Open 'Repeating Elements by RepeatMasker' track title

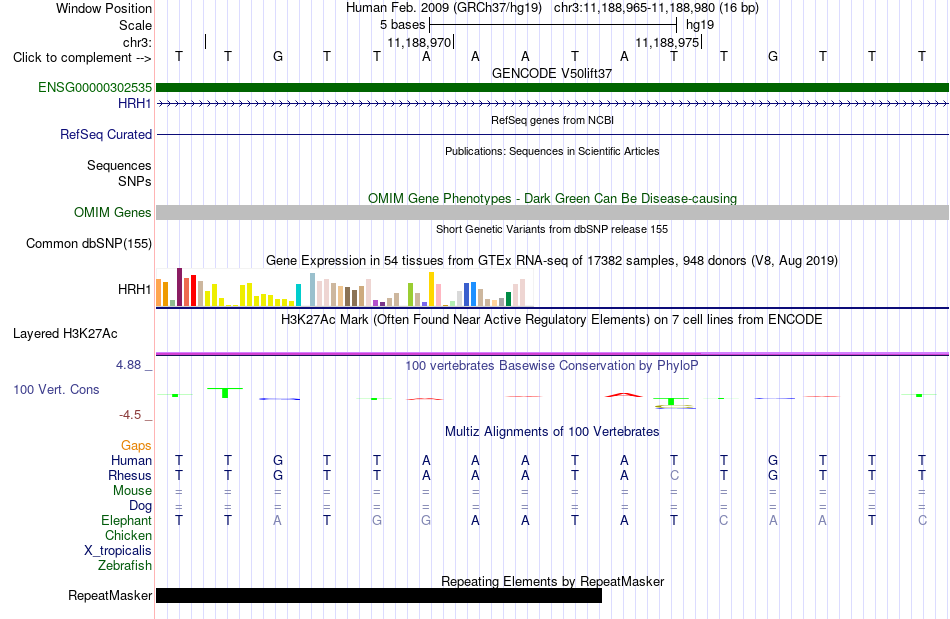552,581
